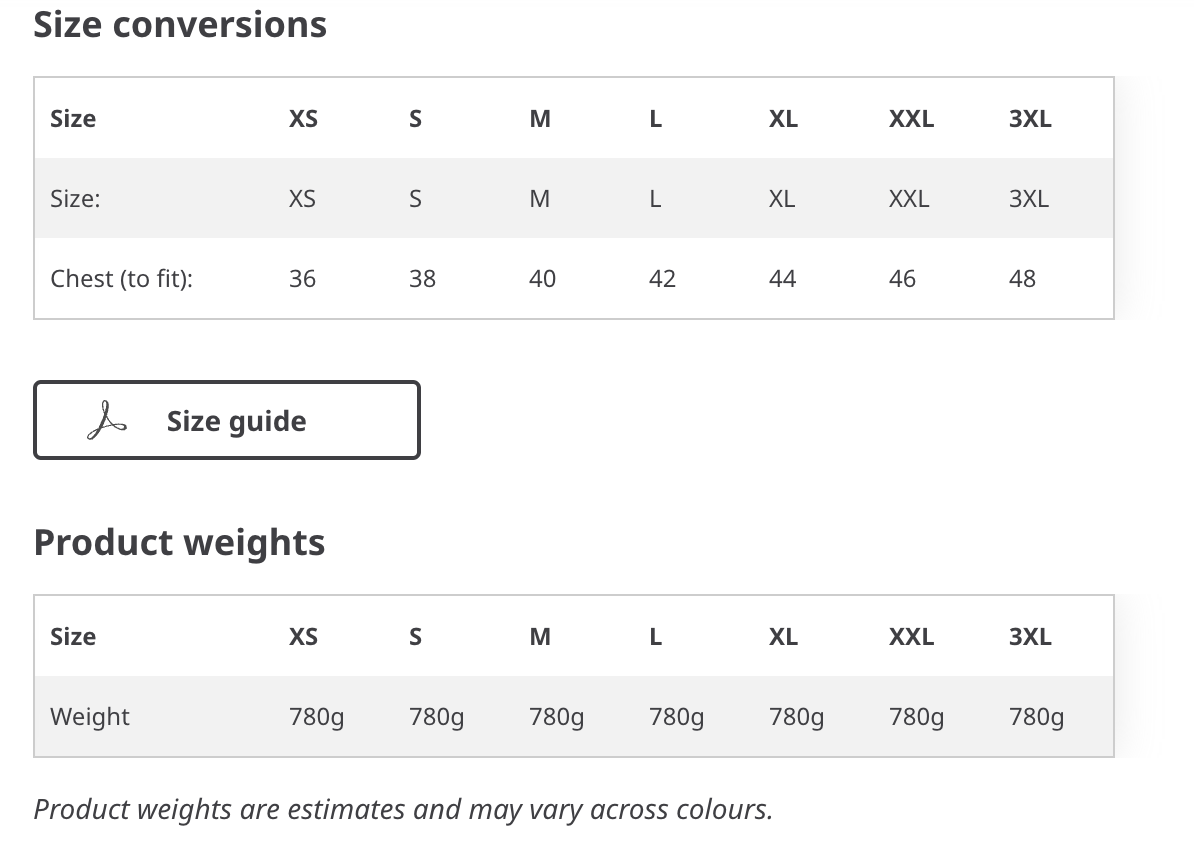The height and width of the screenshot is (864, 1194).
Task: Click chest value 40 for M
Action: click(x=542, y=279)
